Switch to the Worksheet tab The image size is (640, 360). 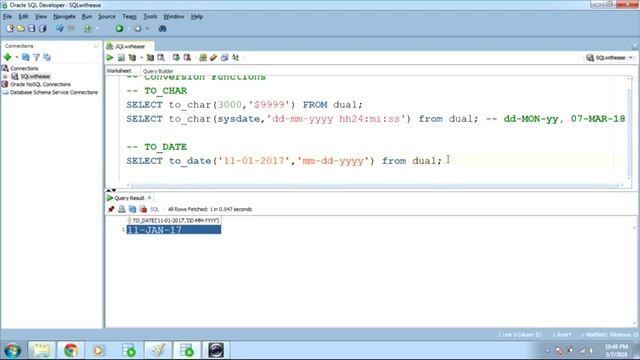[119, 71]
